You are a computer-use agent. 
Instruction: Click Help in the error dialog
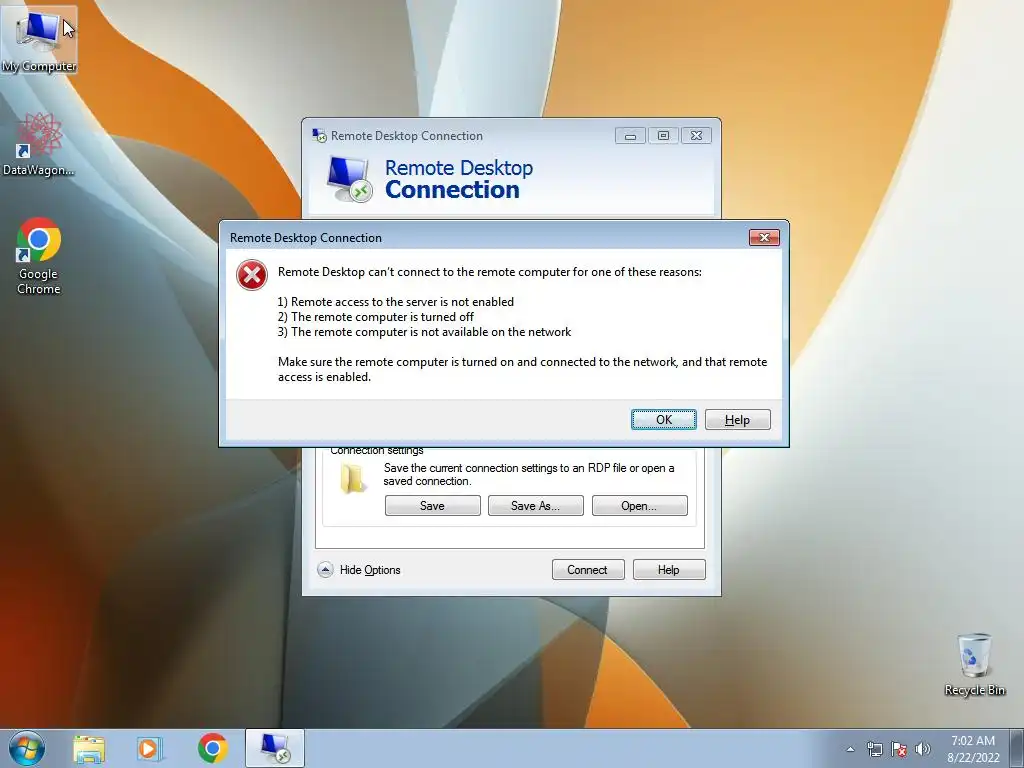tap(737, 419)
